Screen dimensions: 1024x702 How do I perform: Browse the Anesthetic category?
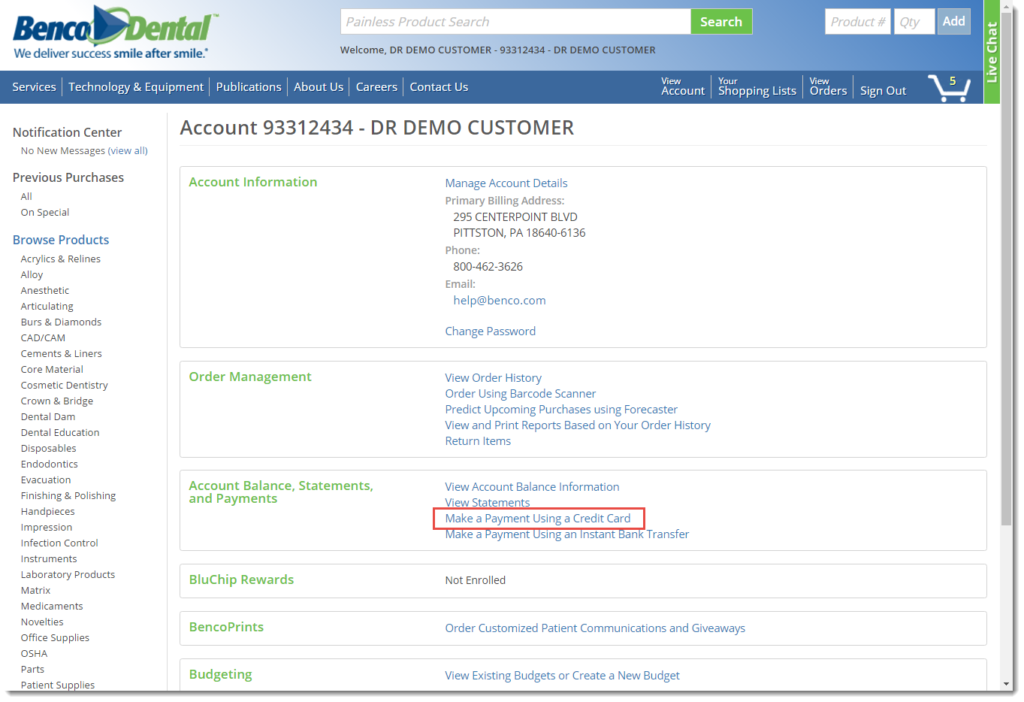[x=44, y=290]
